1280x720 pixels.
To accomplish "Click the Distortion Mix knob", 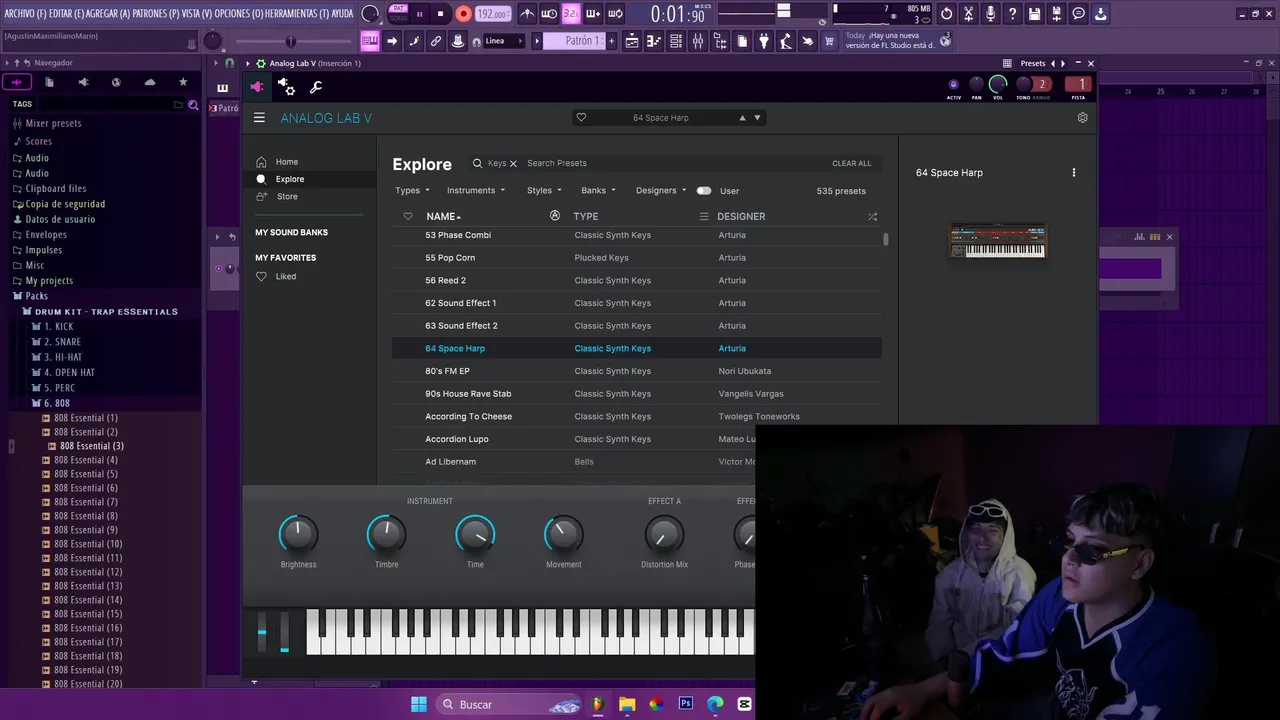I will [664, 535].
